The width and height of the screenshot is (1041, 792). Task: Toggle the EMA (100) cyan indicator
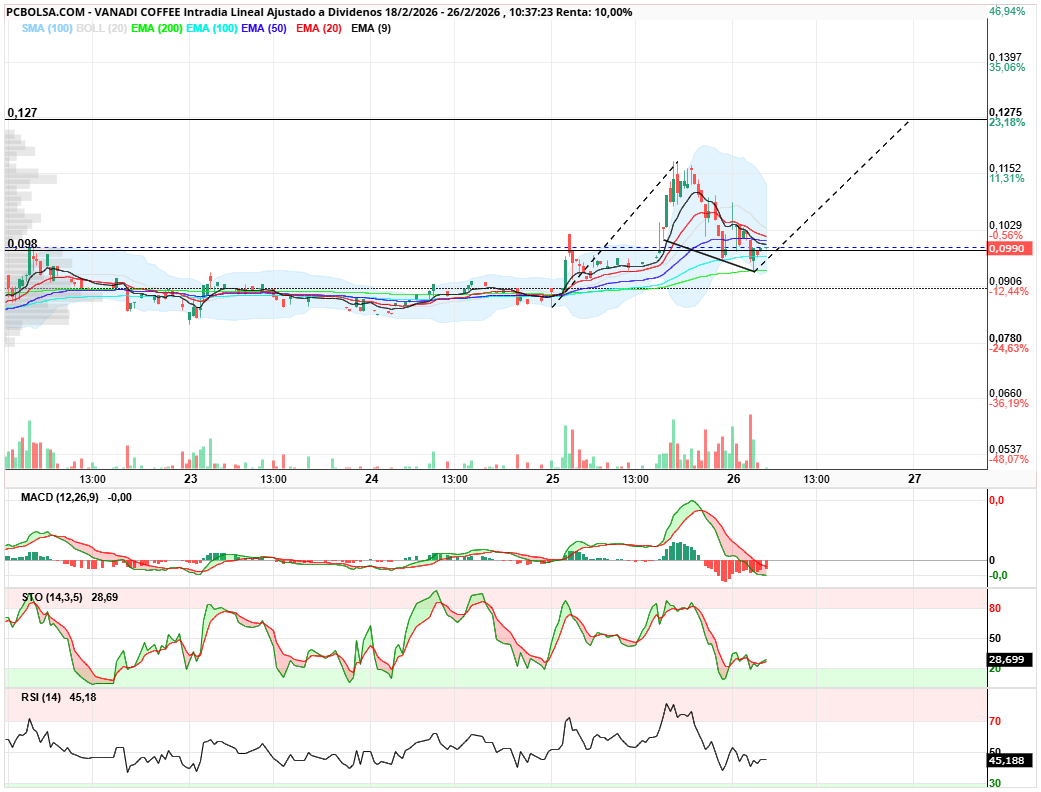(x=211, y=31)
